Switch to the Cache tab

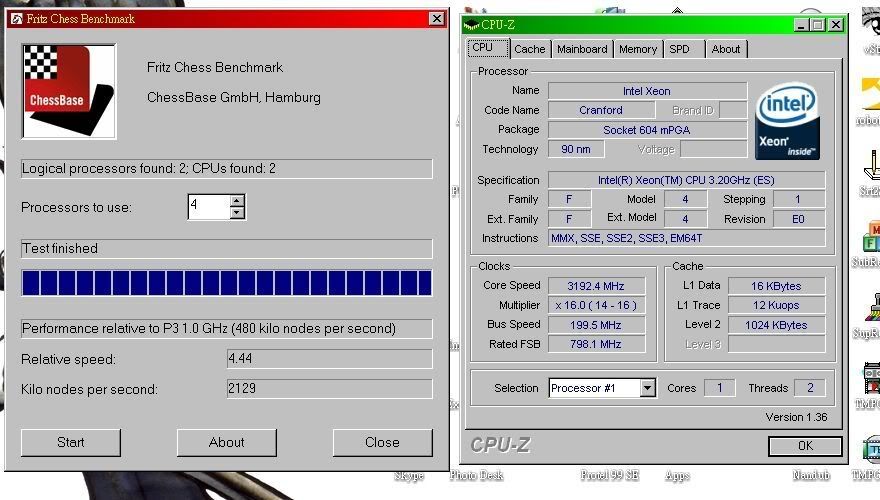click(x=530, y=49)
